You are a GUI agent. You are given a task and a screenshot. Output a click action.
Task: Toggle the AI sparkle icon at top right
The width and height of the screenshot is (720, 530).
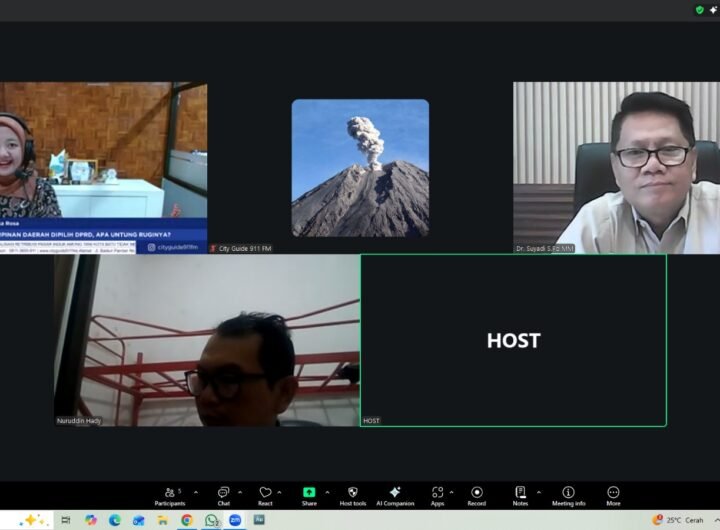click(714, 10)
